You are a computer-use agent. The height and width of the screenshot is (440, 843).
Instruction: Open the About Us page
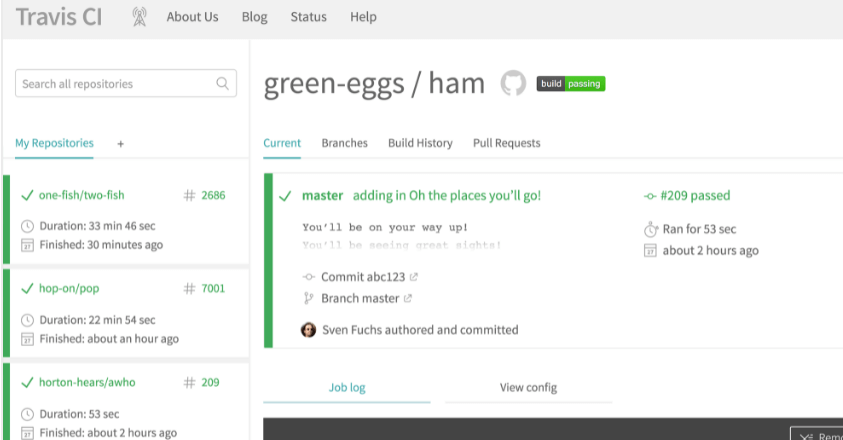click(x=192, y=17)
